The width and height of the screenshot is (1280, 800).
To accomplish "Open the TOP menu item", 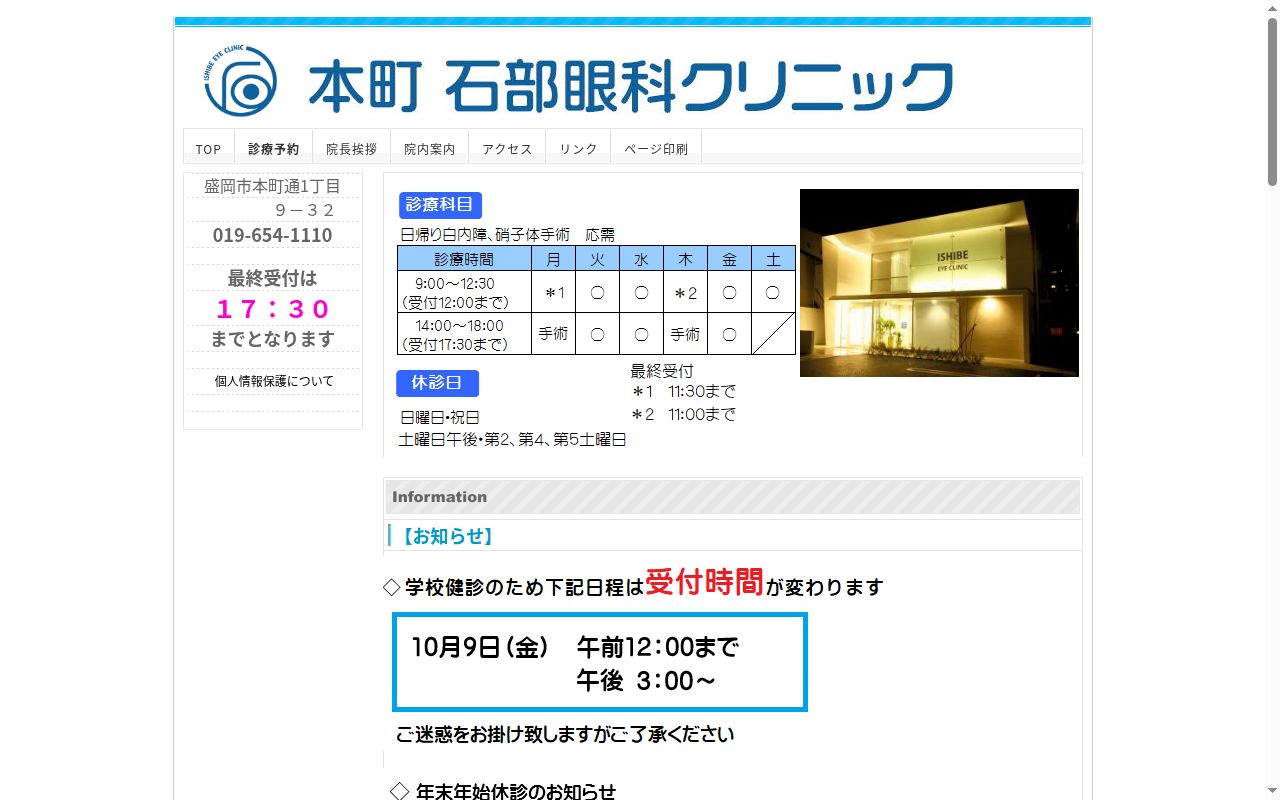I will [209, 148].
